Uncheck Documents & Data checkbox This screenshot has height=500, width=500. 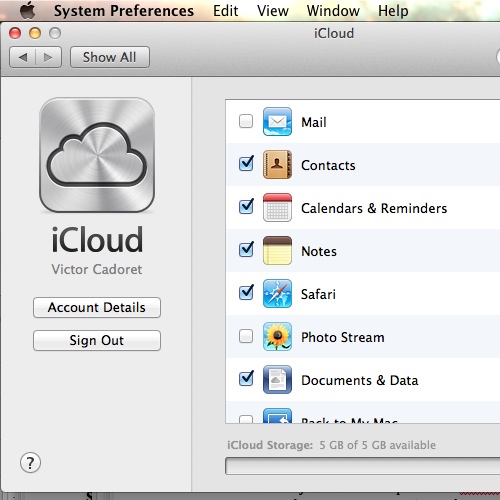[246, 379]
